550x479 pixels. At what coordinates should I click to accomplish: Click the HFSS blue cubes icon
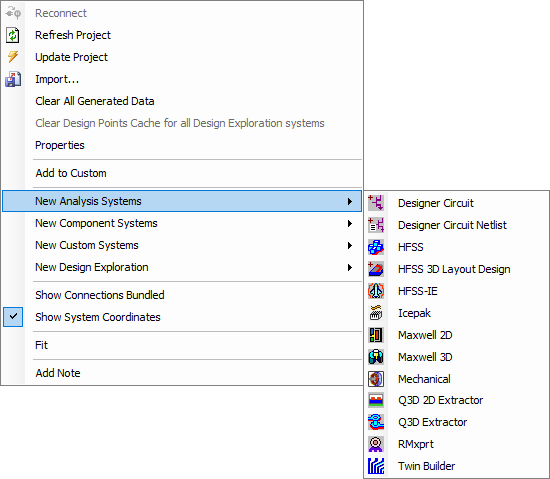376,247
